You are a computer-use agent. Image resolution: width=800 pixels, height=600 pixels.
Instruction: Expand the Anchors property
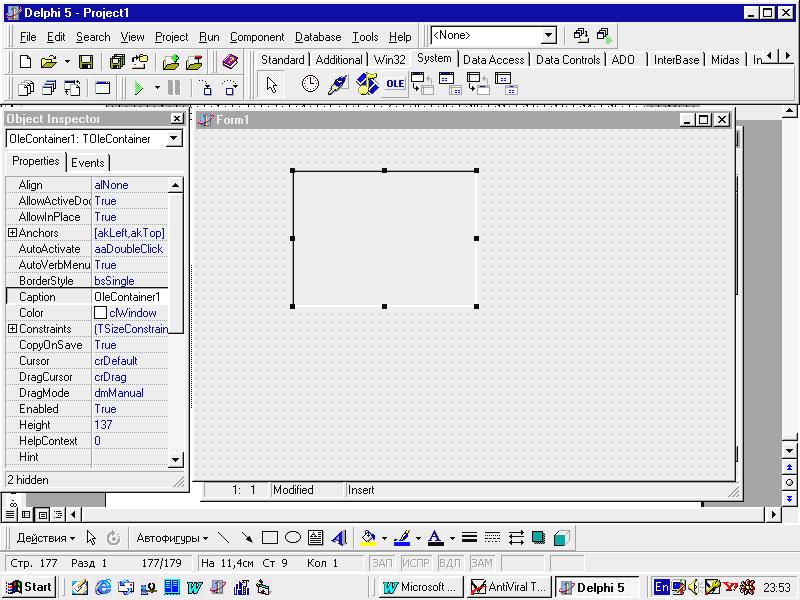point(12,233)
